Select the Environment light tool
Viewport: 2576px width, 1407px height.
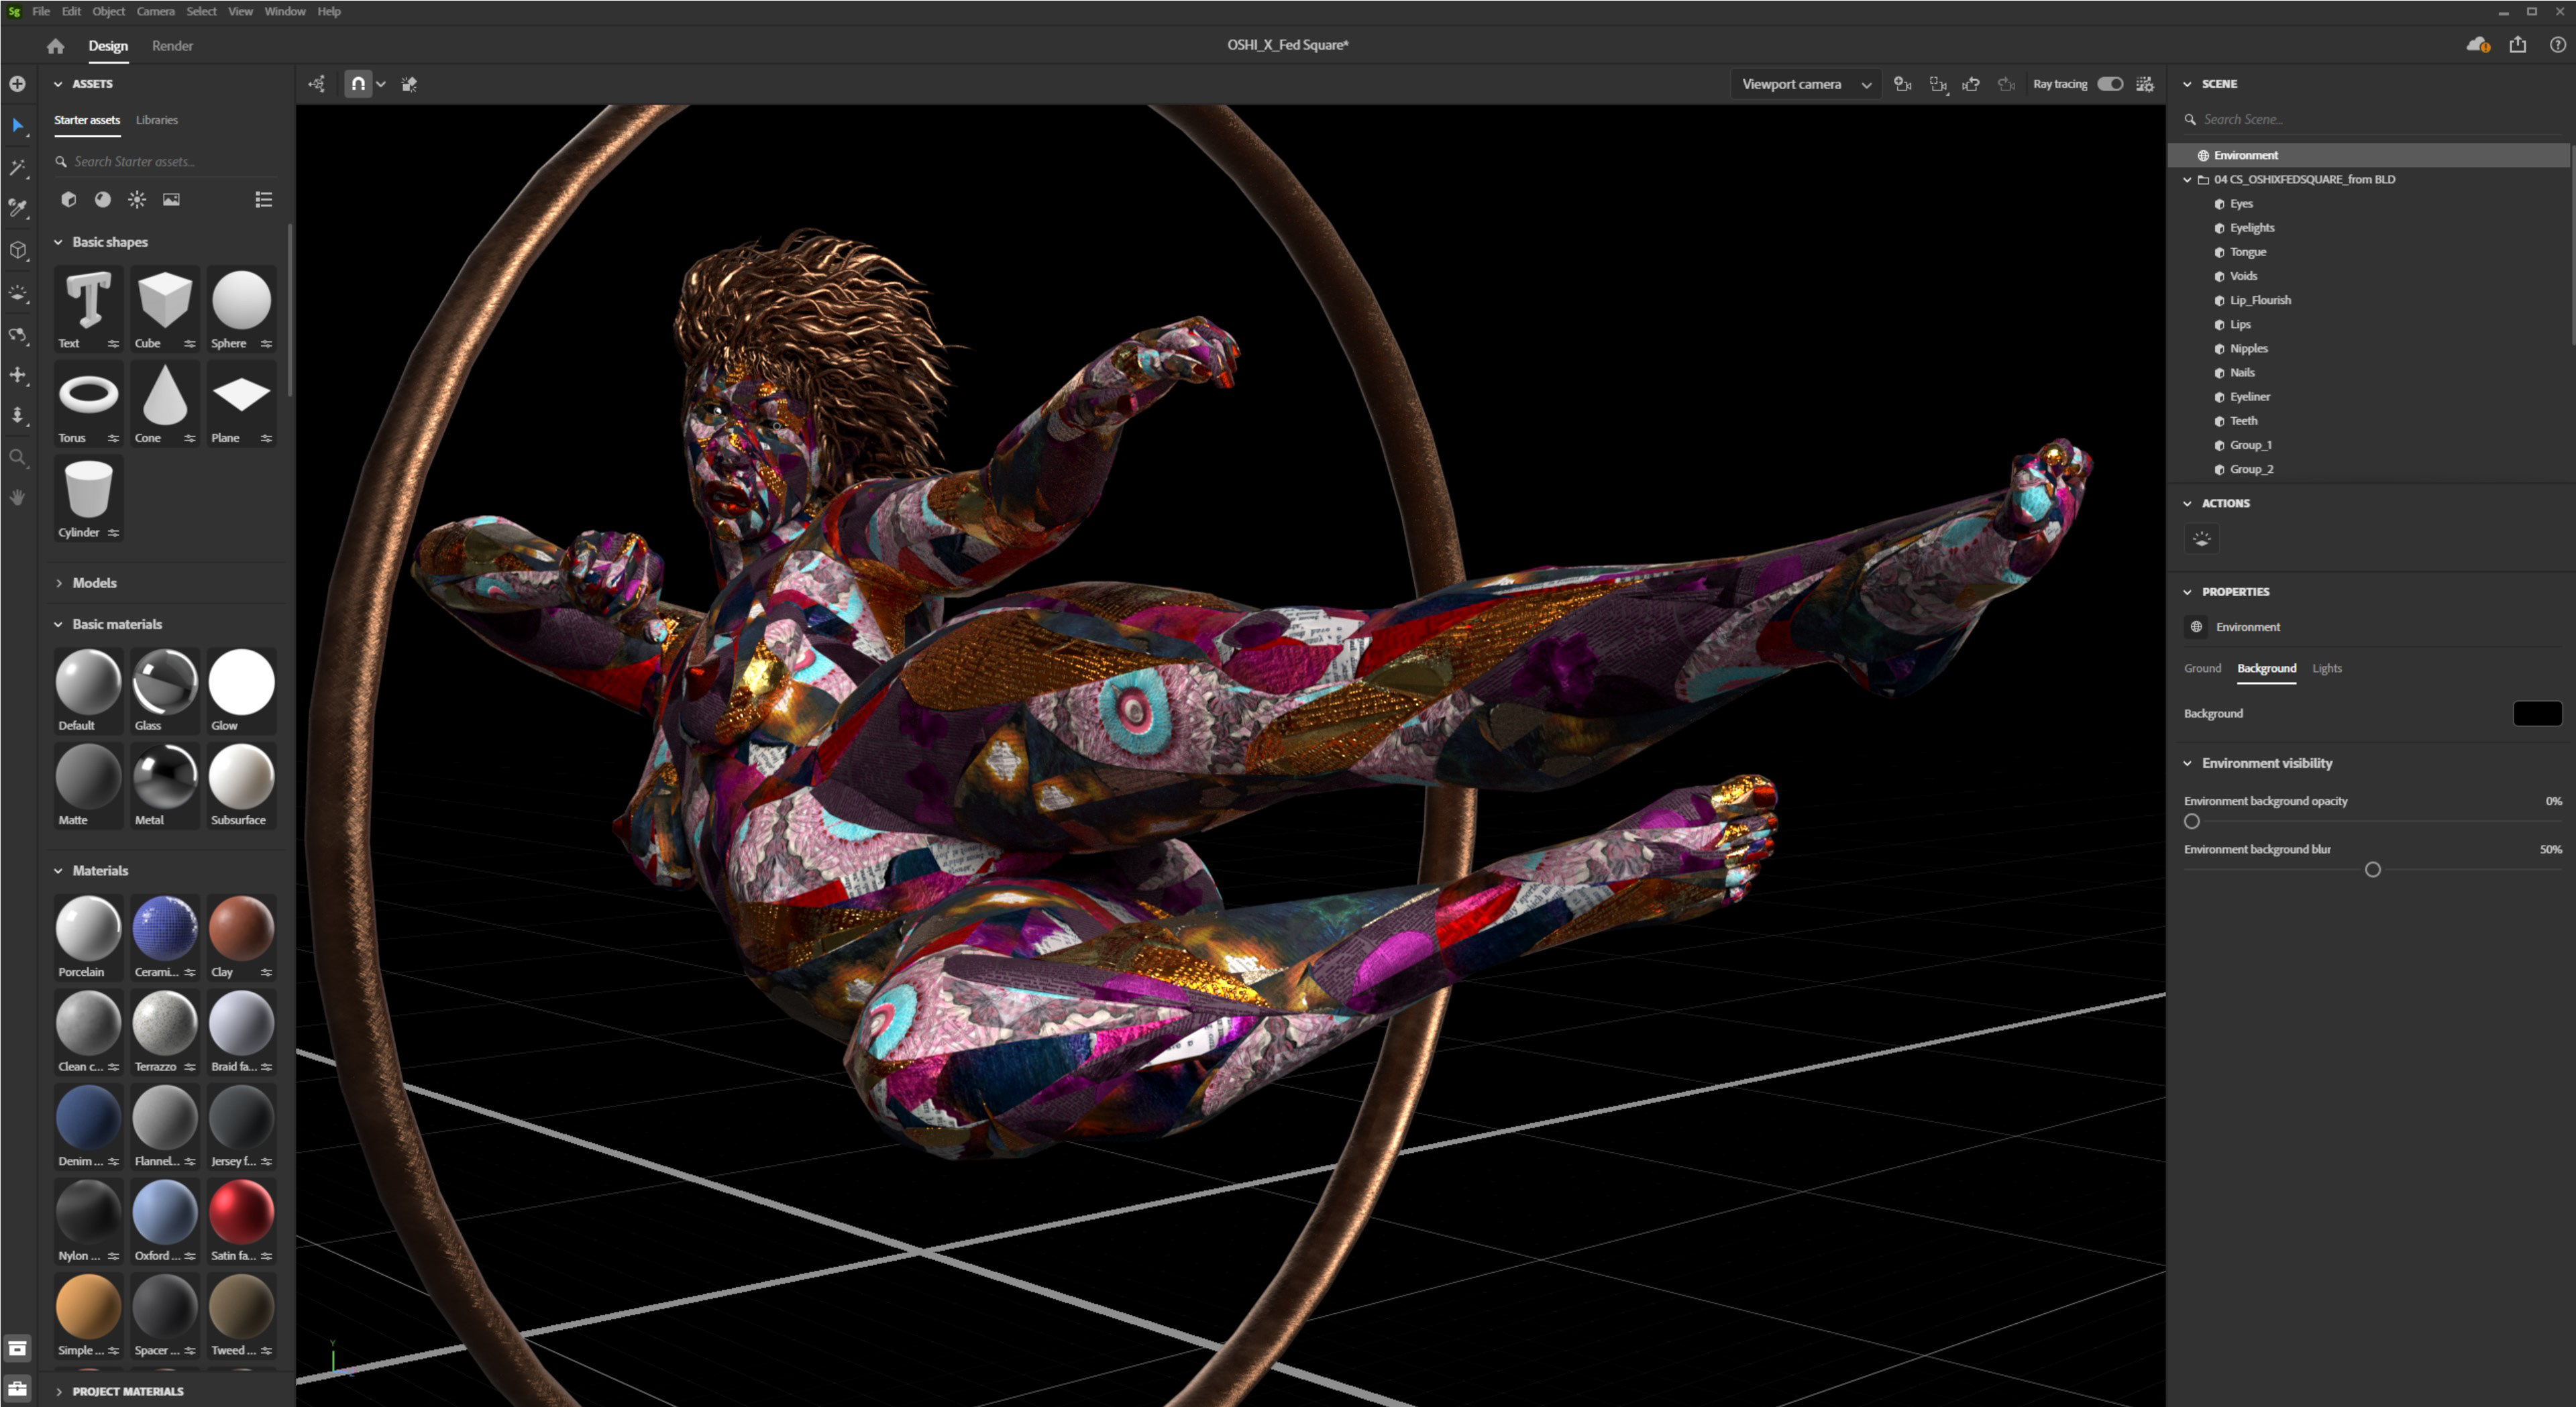[17, 292]
